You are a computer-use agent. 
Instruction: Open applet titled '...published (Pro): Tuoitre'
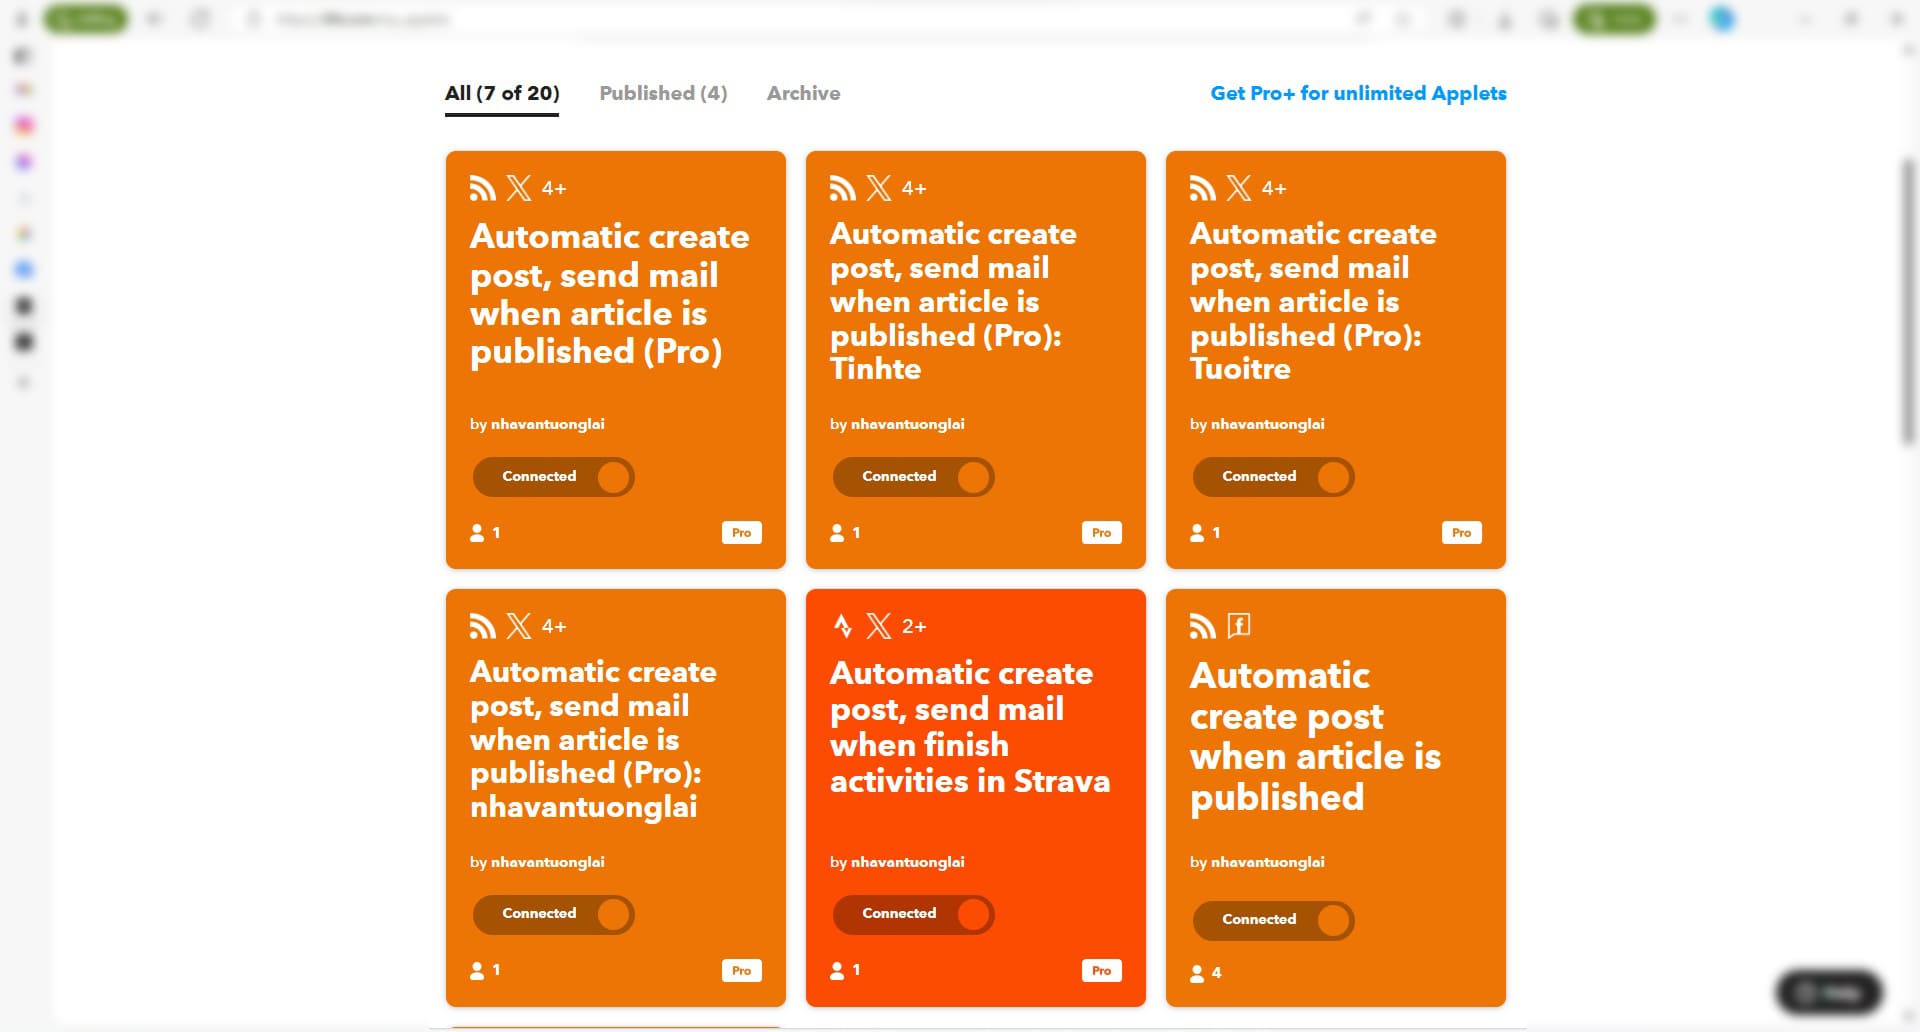1313,301
